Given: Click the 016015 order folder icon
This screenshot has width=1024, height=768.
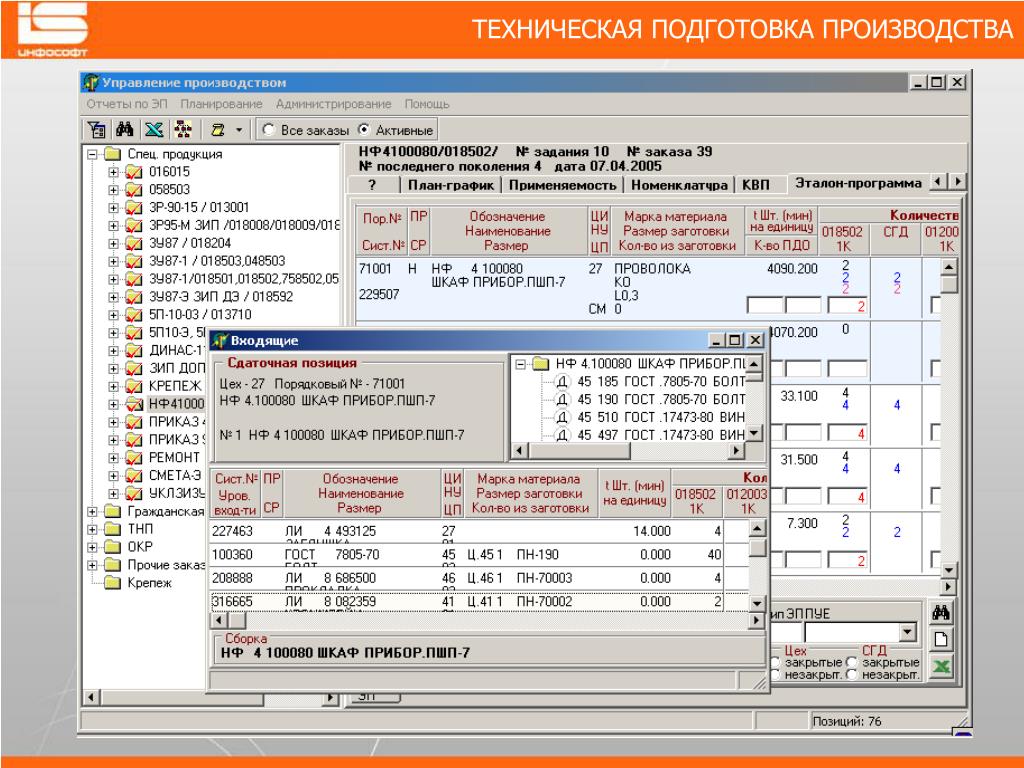Looking at the screenshot, I should pos(133,172).
